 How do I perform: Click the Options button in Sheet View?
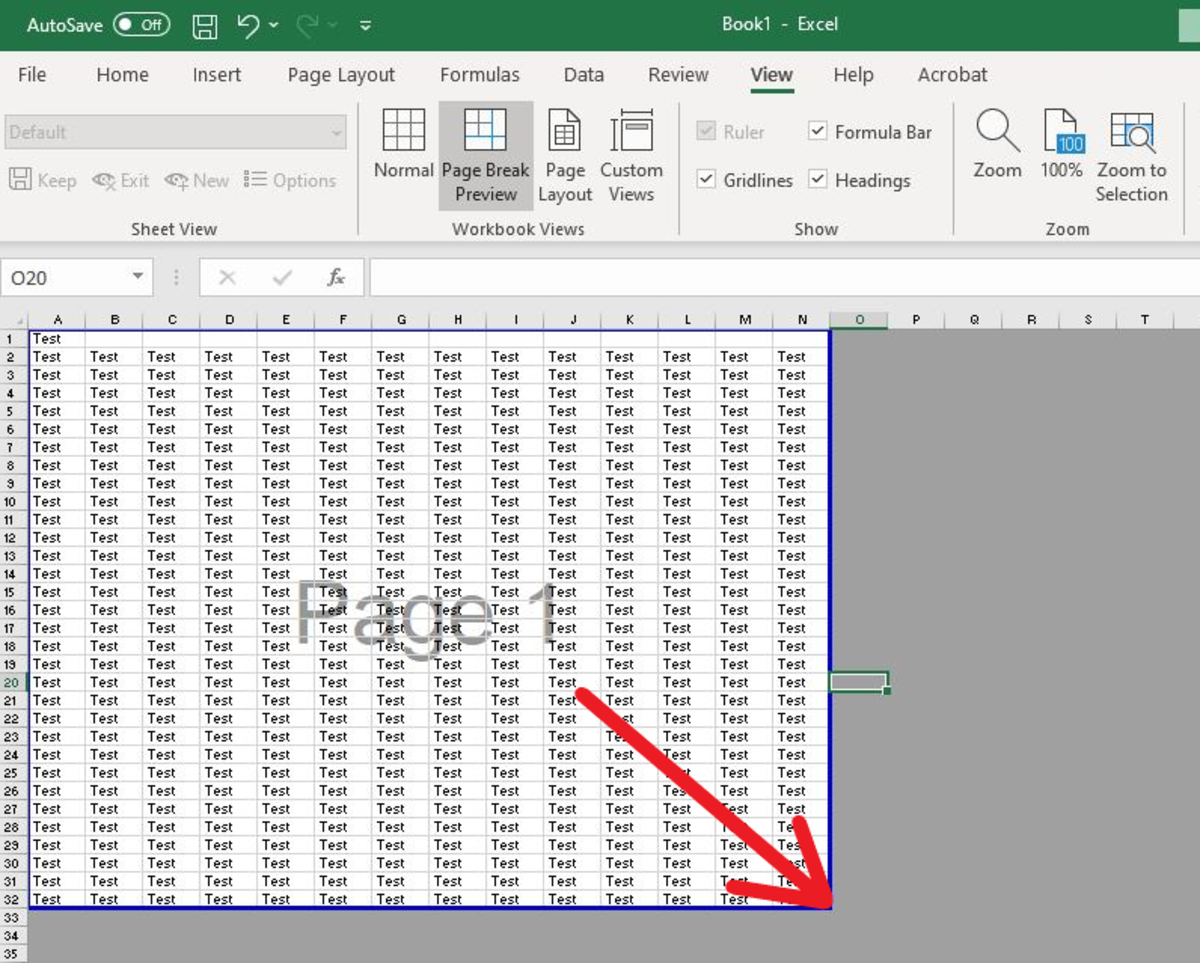coord(290,180)
